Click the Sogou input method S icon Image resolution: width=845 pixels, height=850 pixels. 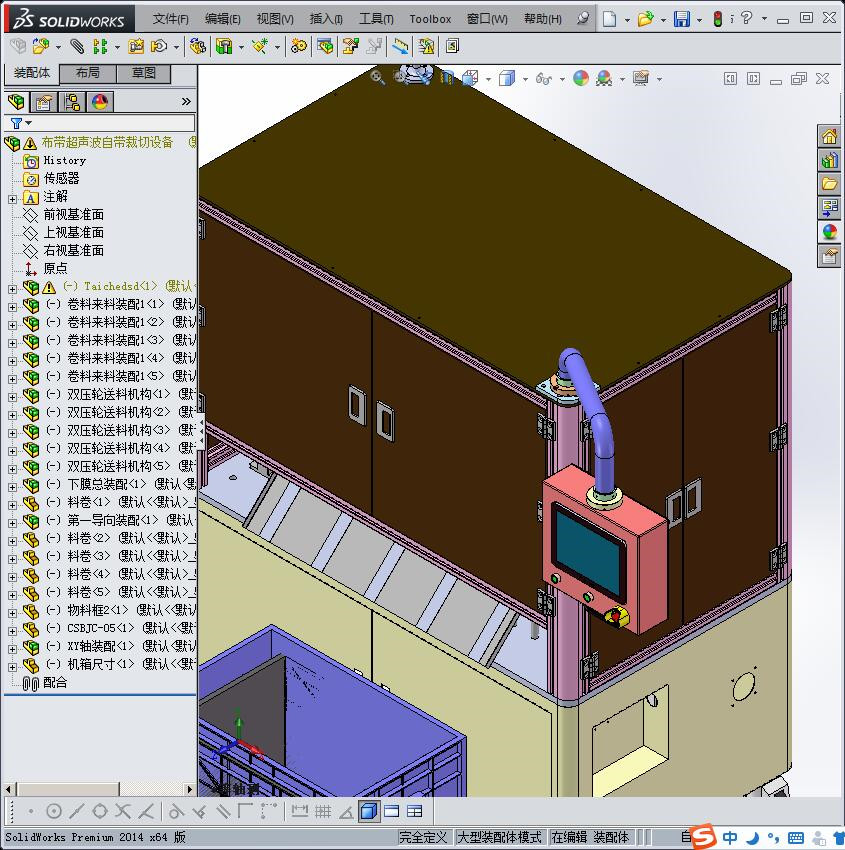point(703,836)
